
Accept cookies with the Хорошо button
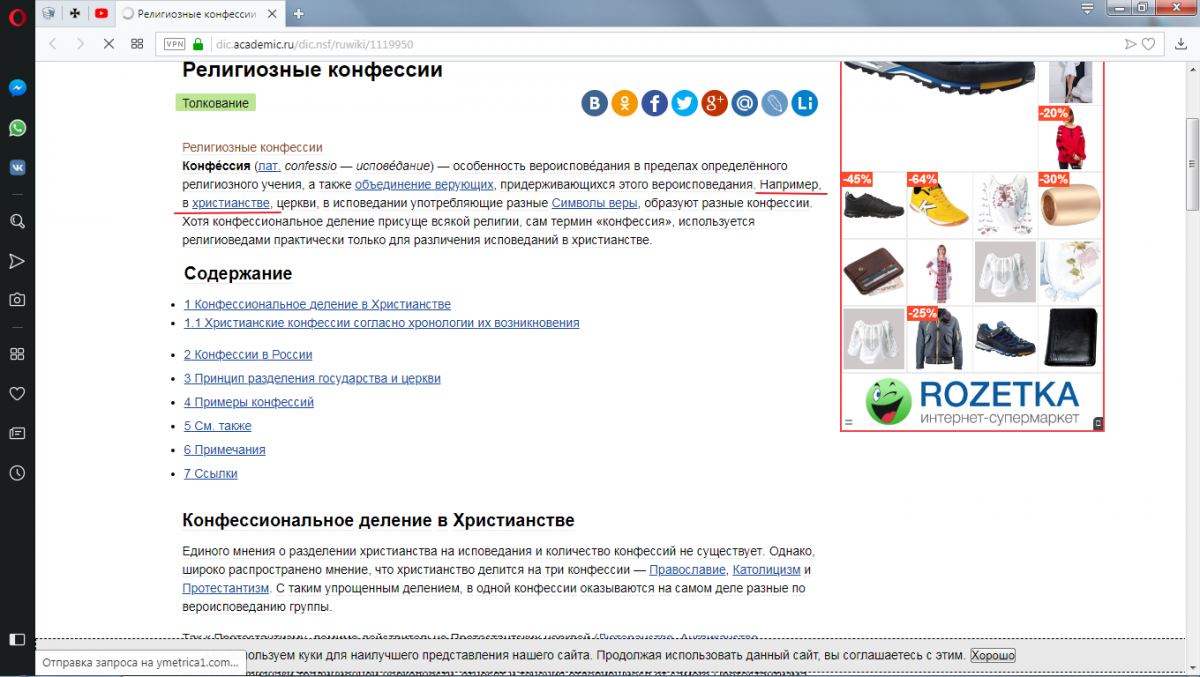click(993, 655)
